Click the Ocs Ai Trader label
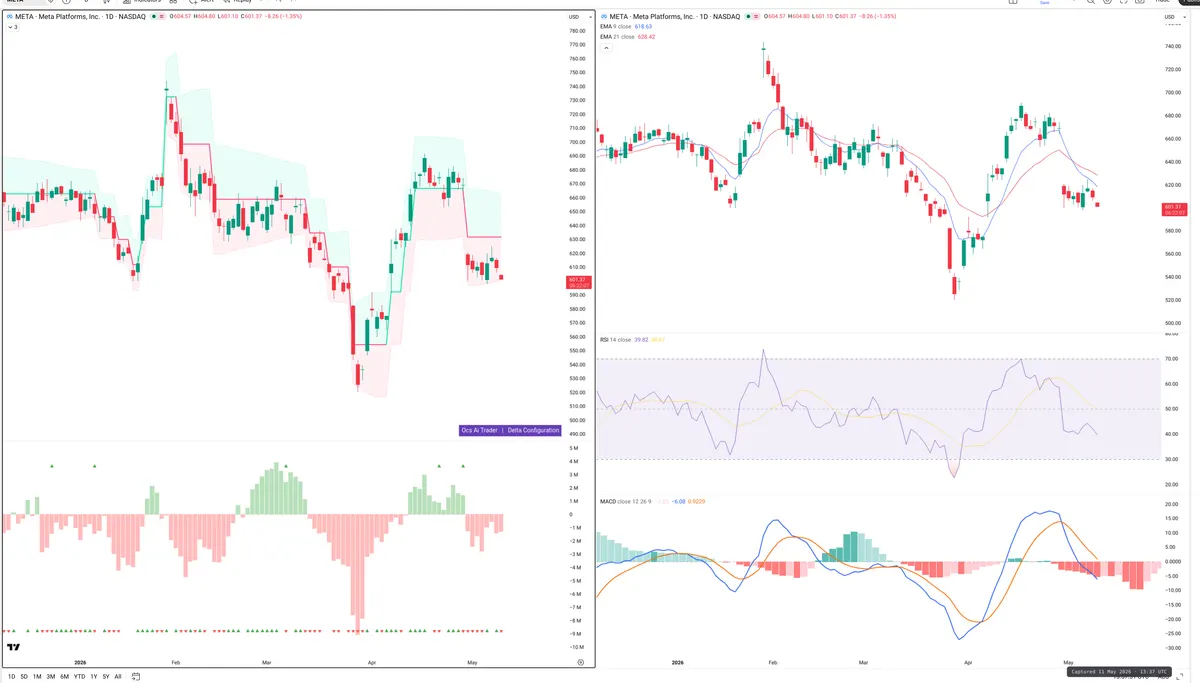The width and height of the screenshot is (1200, 683). [479, 430]
